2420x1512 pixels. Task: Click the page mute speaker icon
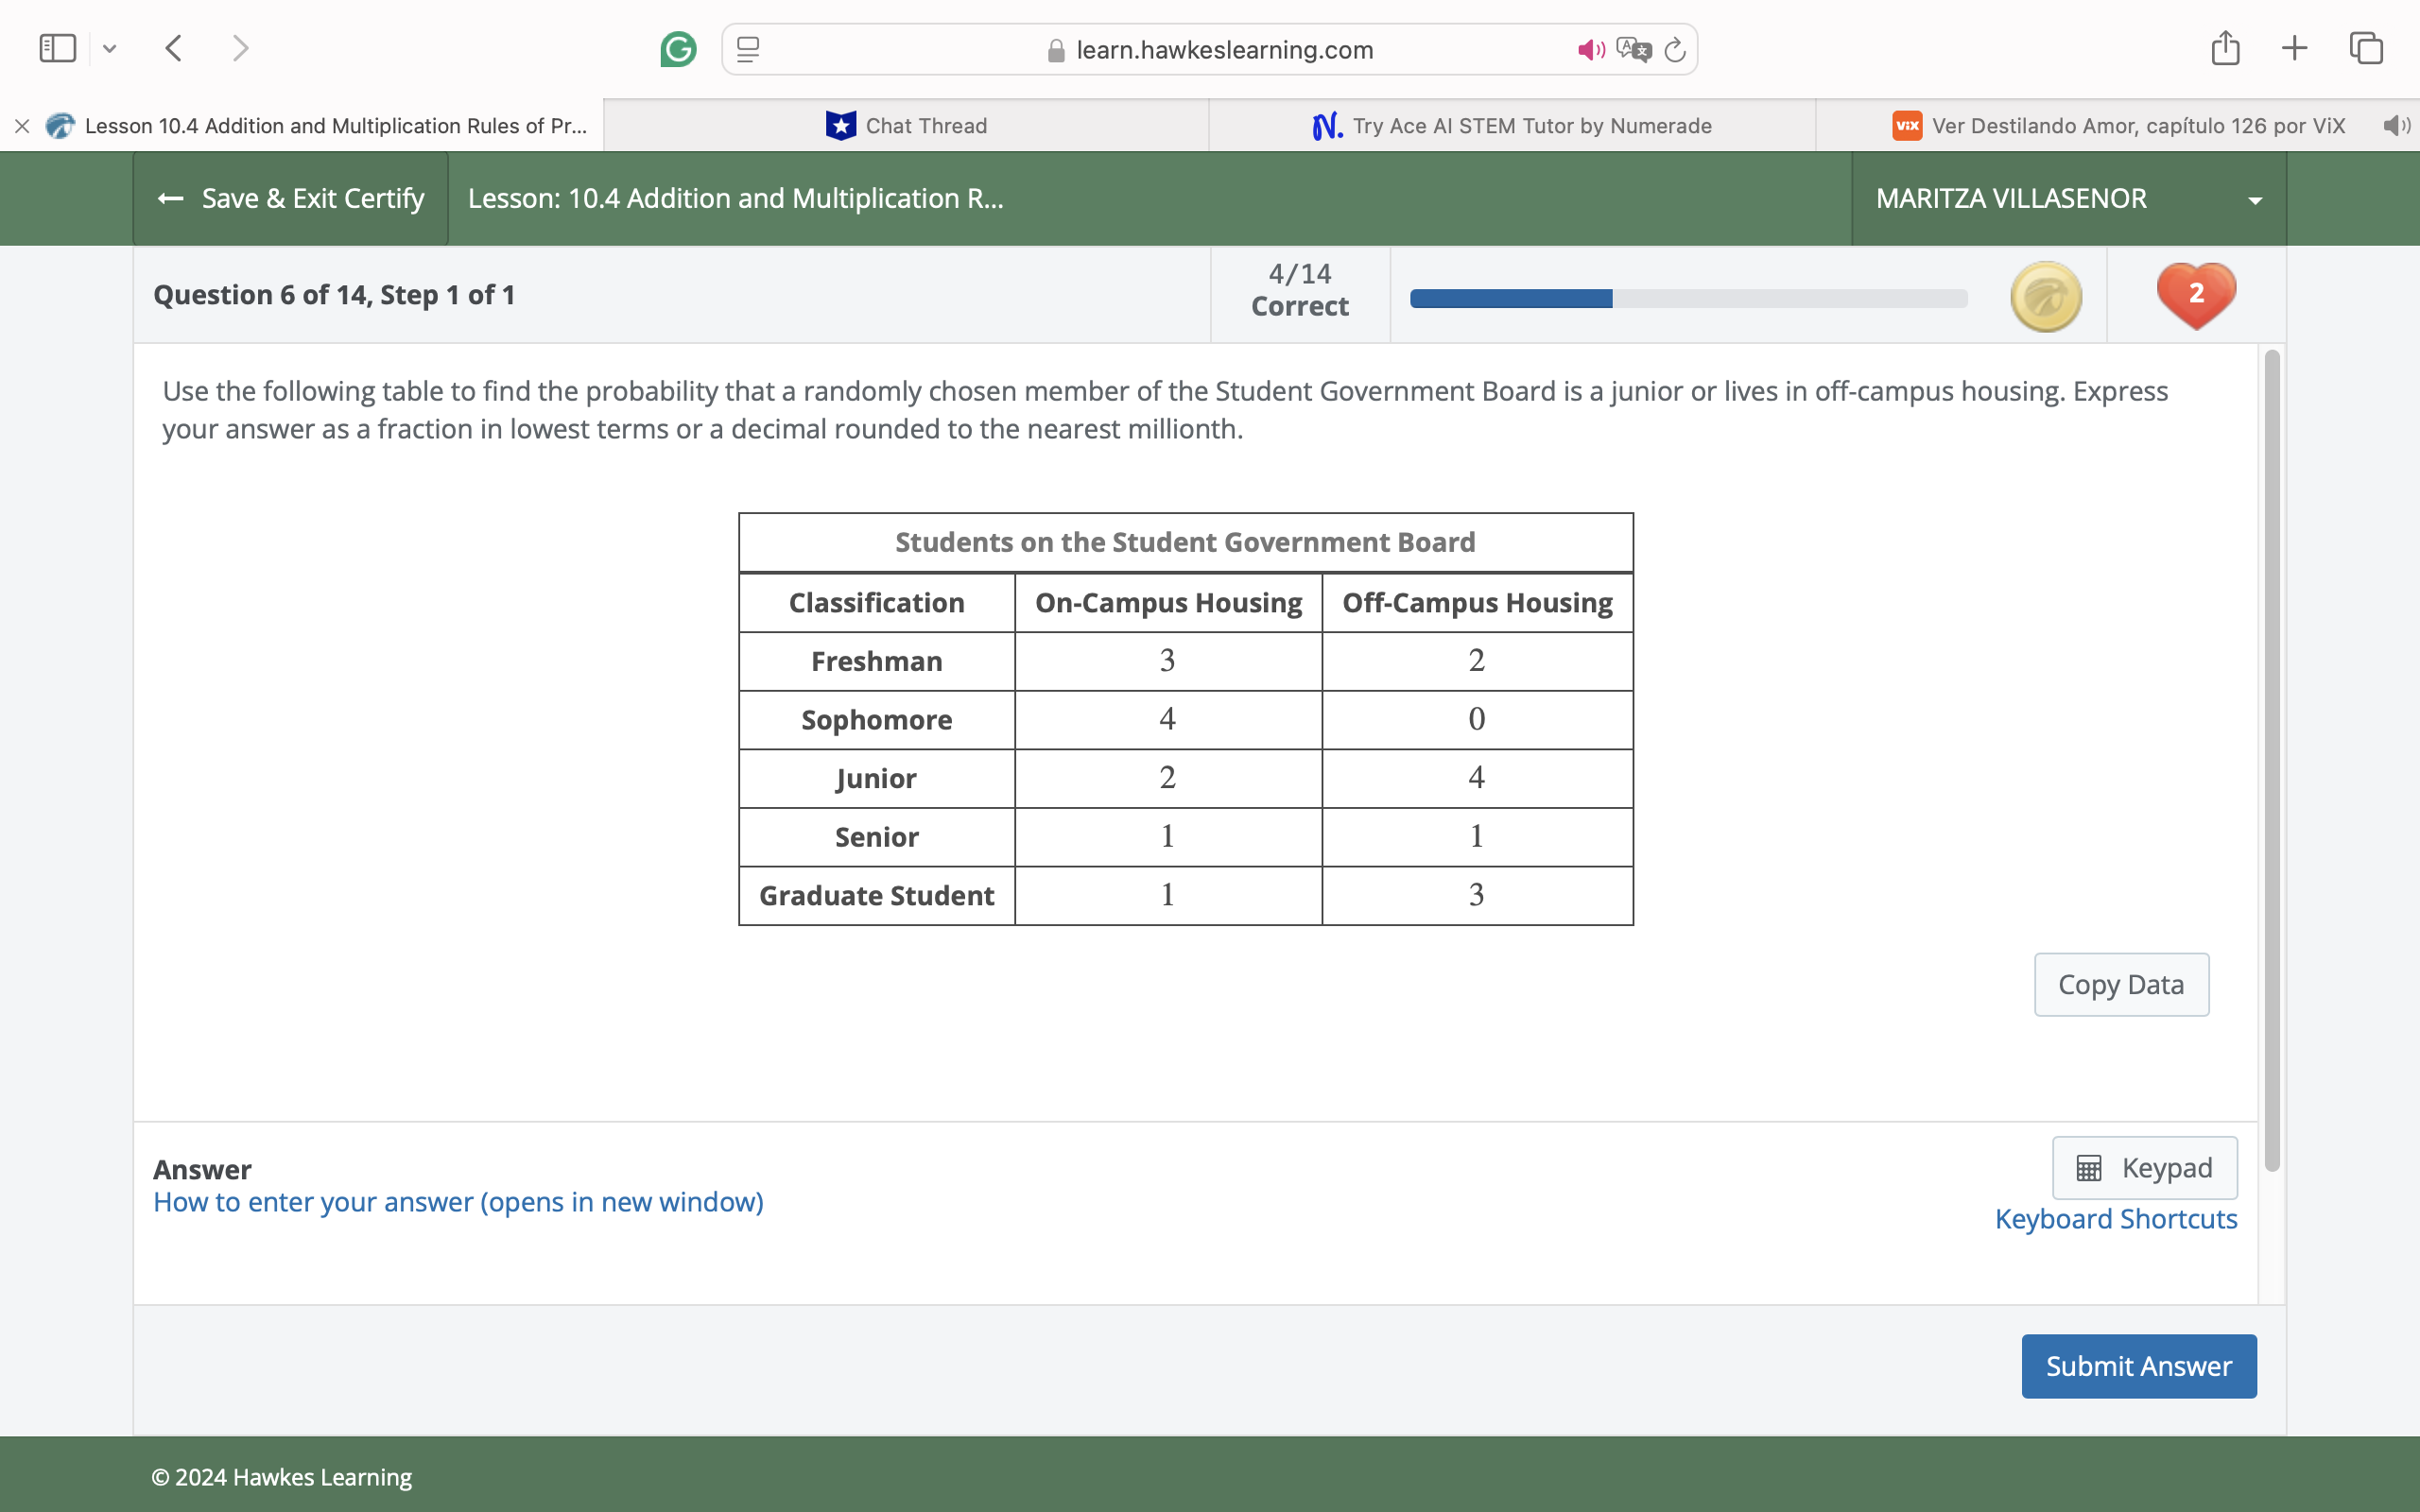(x=1590, y=49)
